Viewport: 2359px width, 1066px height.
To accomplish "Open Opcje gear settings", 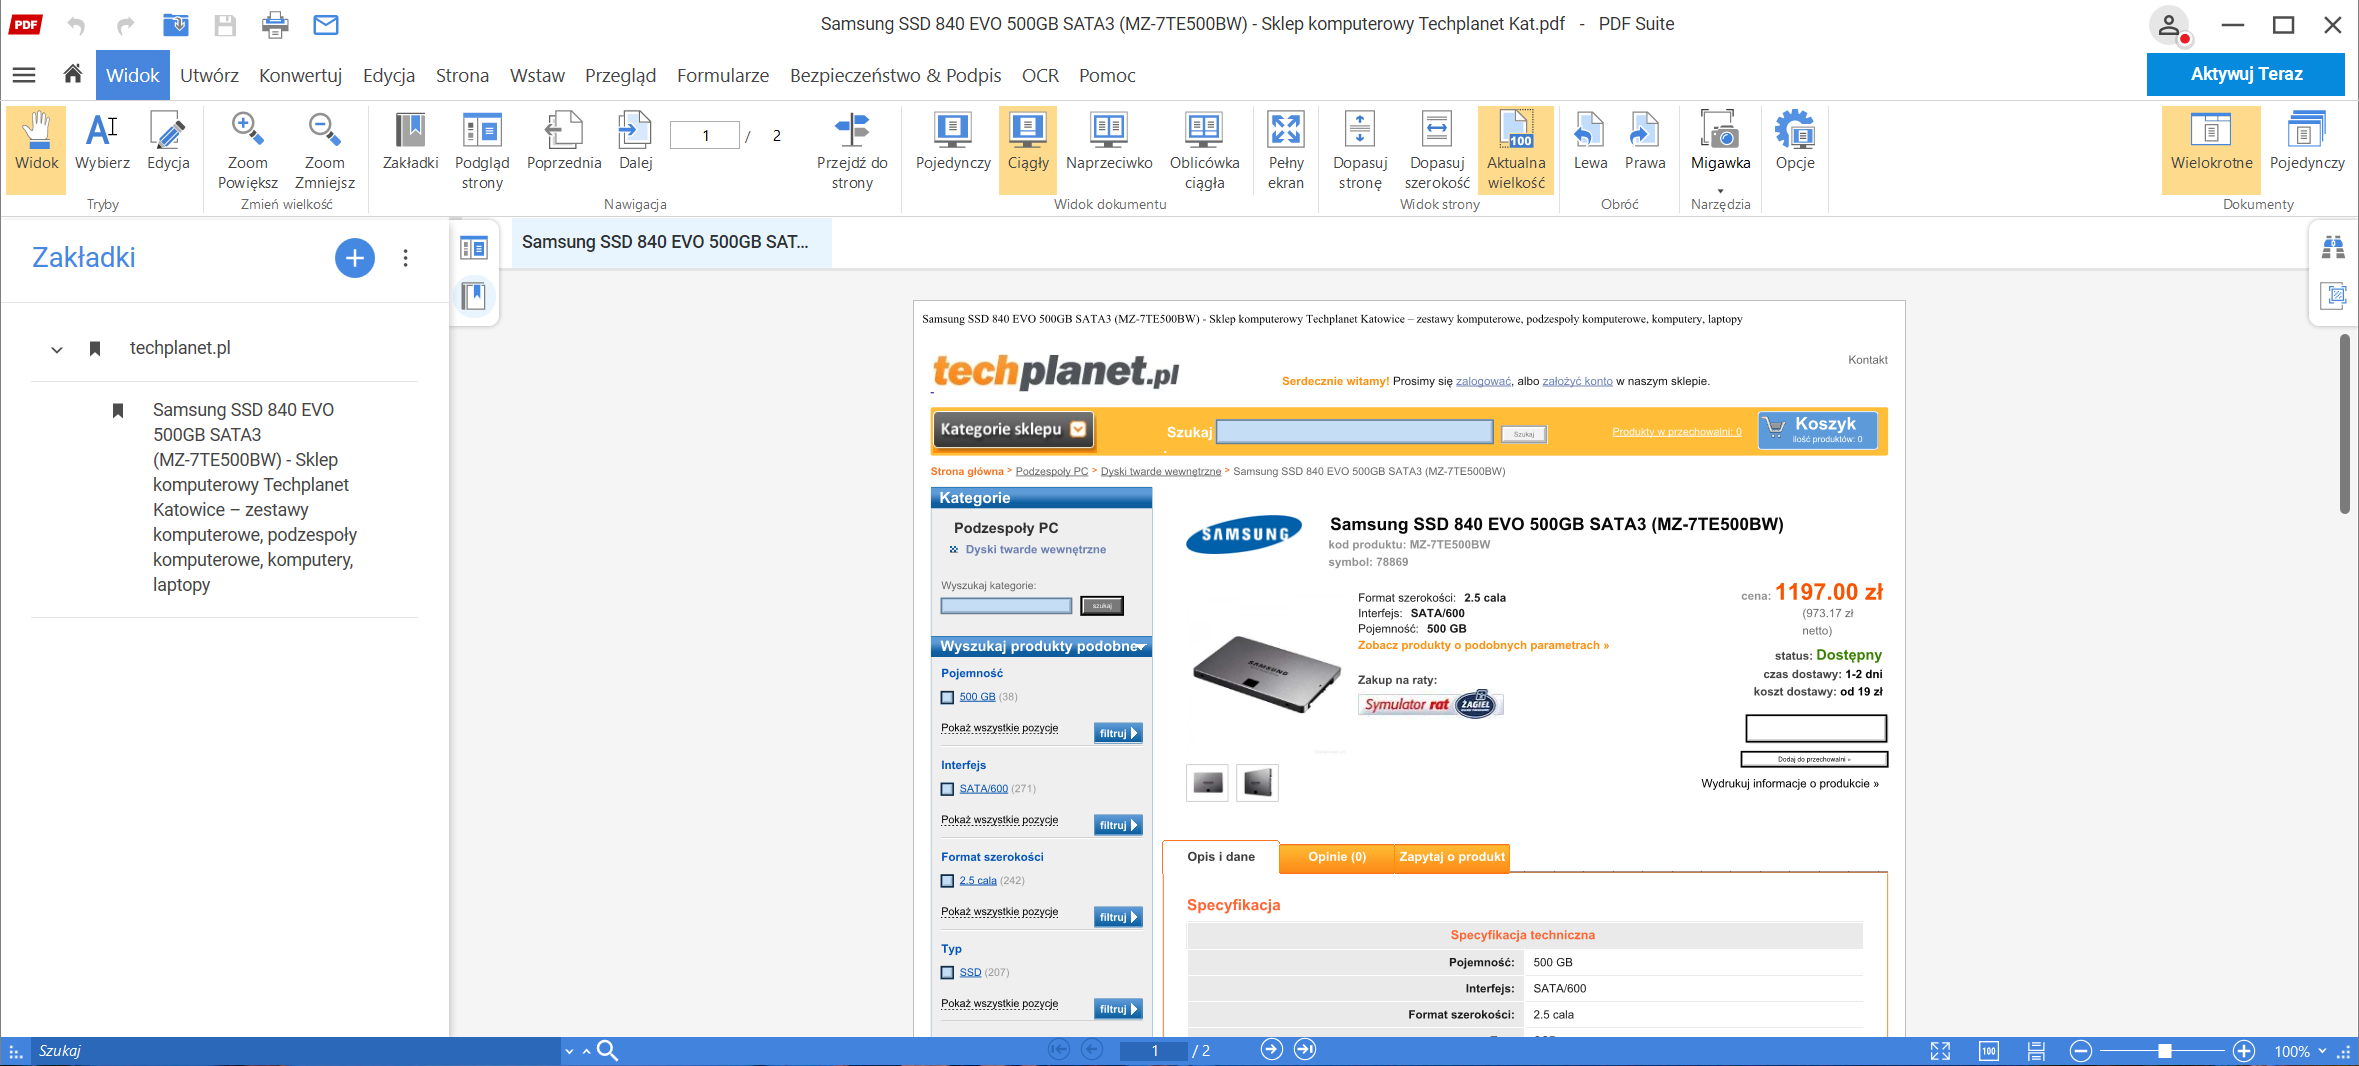I will [x=1795, y=142].
